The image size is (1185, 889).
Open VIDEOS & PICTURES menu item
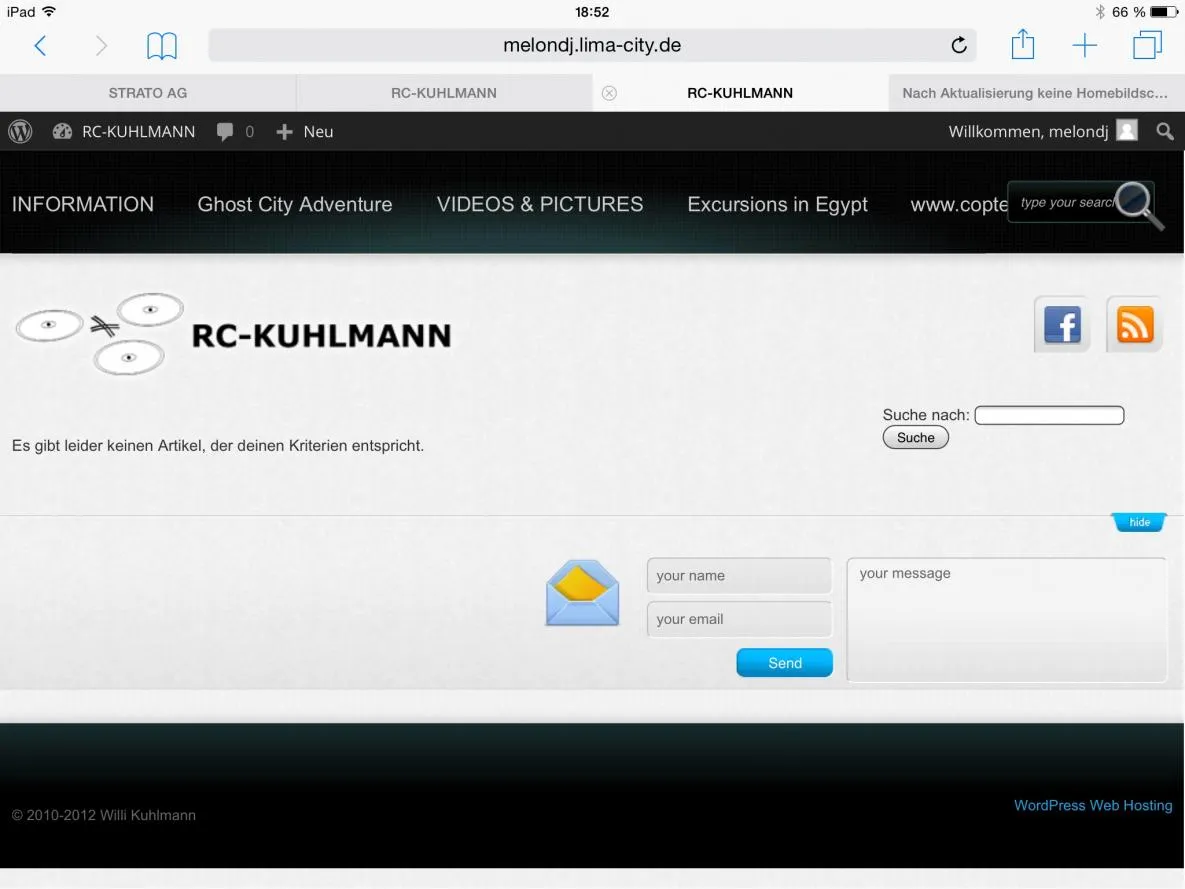pos(540,204)
